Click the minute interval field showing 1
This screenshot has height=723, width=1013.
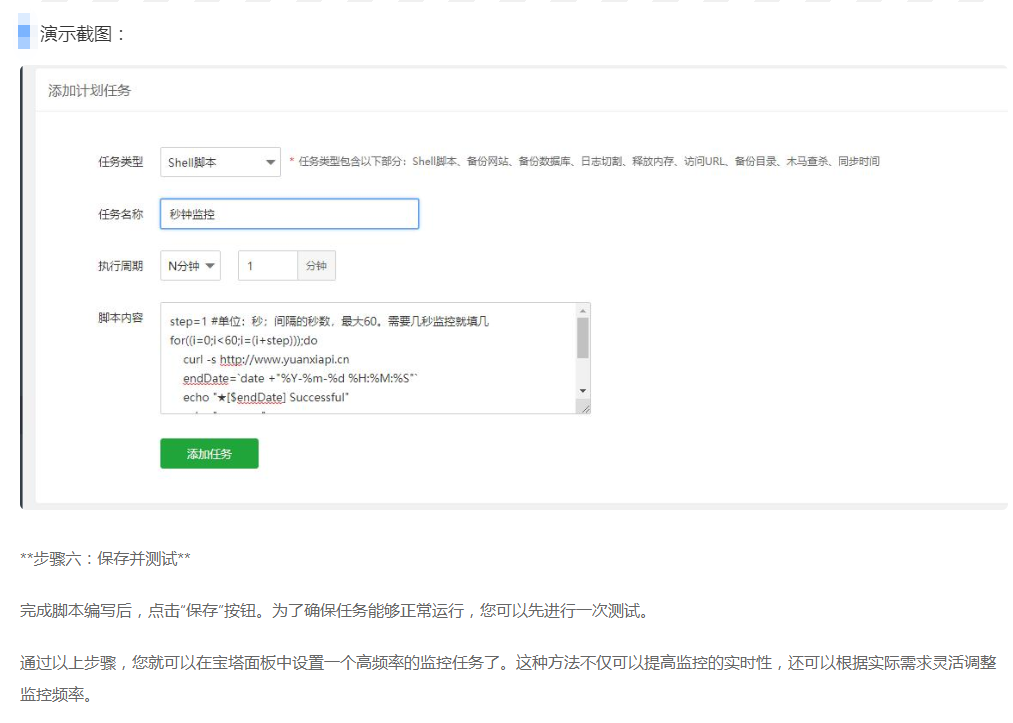pyautogui.click(x=267, y=266)
